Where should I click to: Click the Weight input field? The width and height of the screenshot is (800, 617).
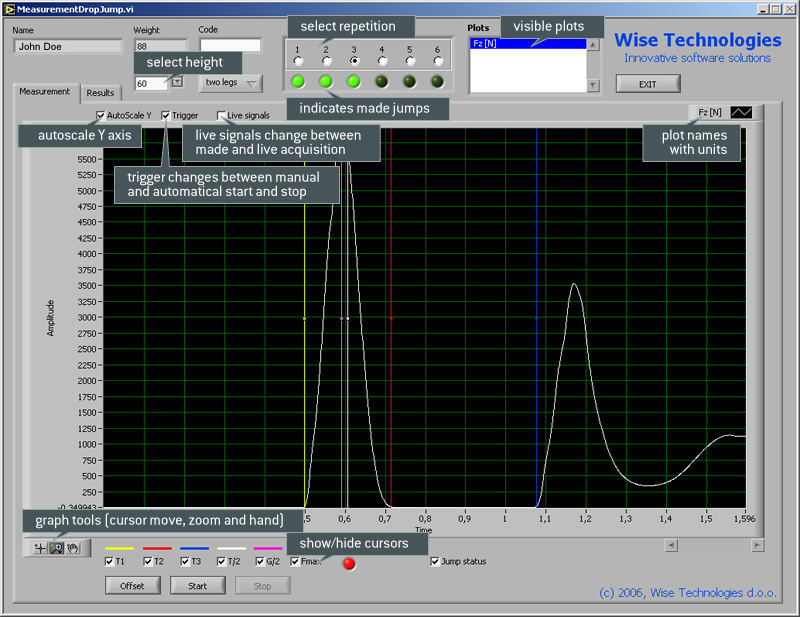(161, 46)
